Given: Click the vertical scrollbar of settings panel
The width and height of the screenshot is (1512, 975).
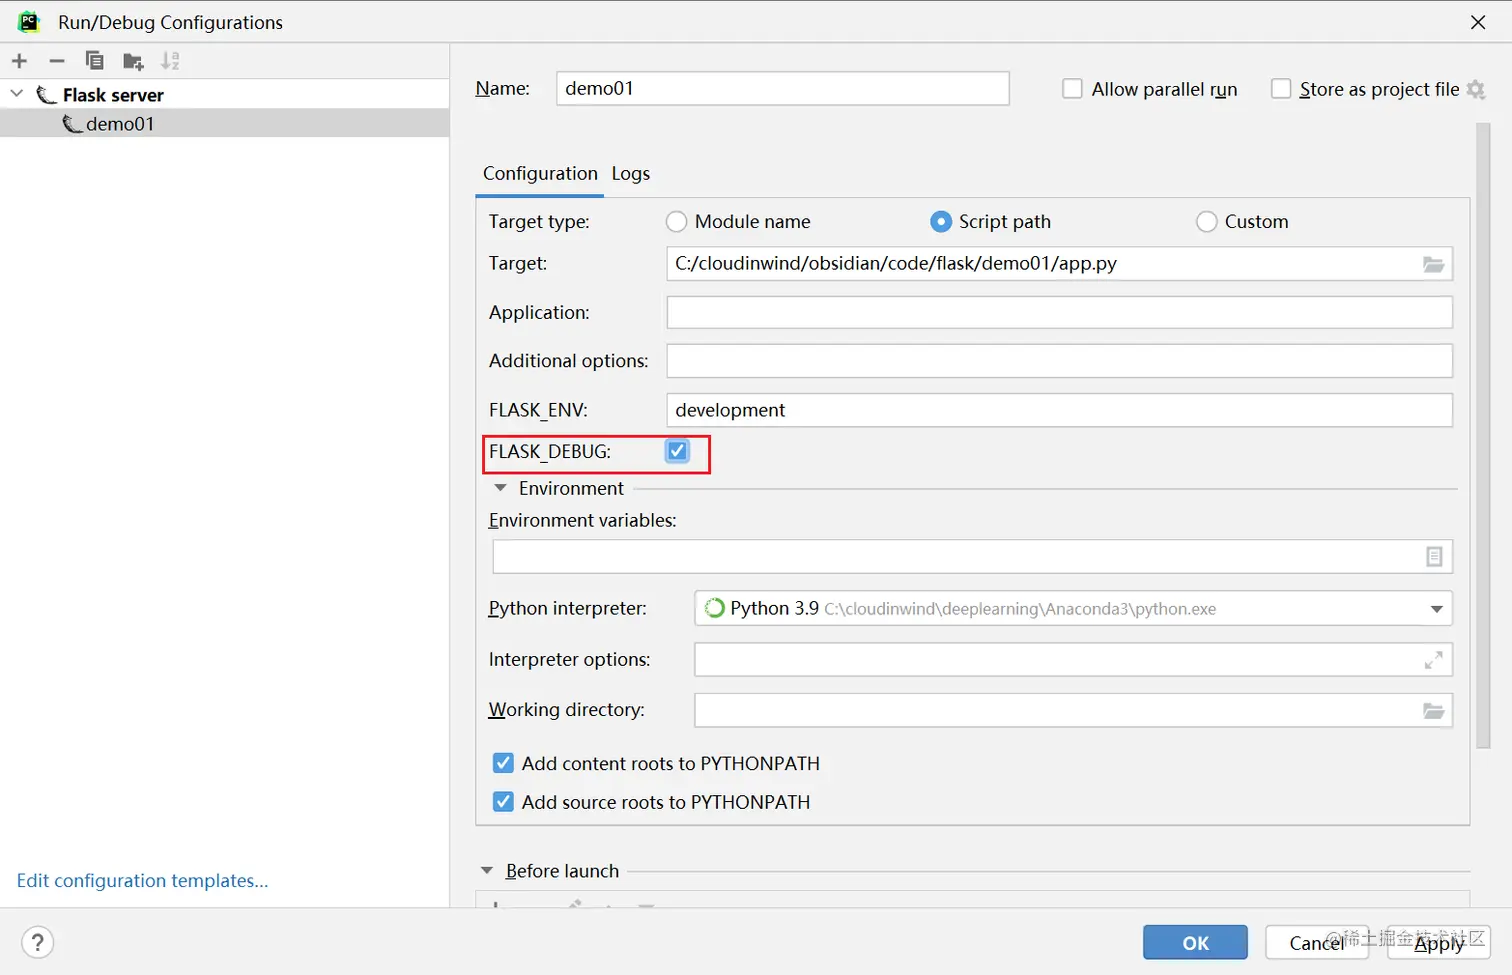Looking at the screenshot, I should (1483, 435).
